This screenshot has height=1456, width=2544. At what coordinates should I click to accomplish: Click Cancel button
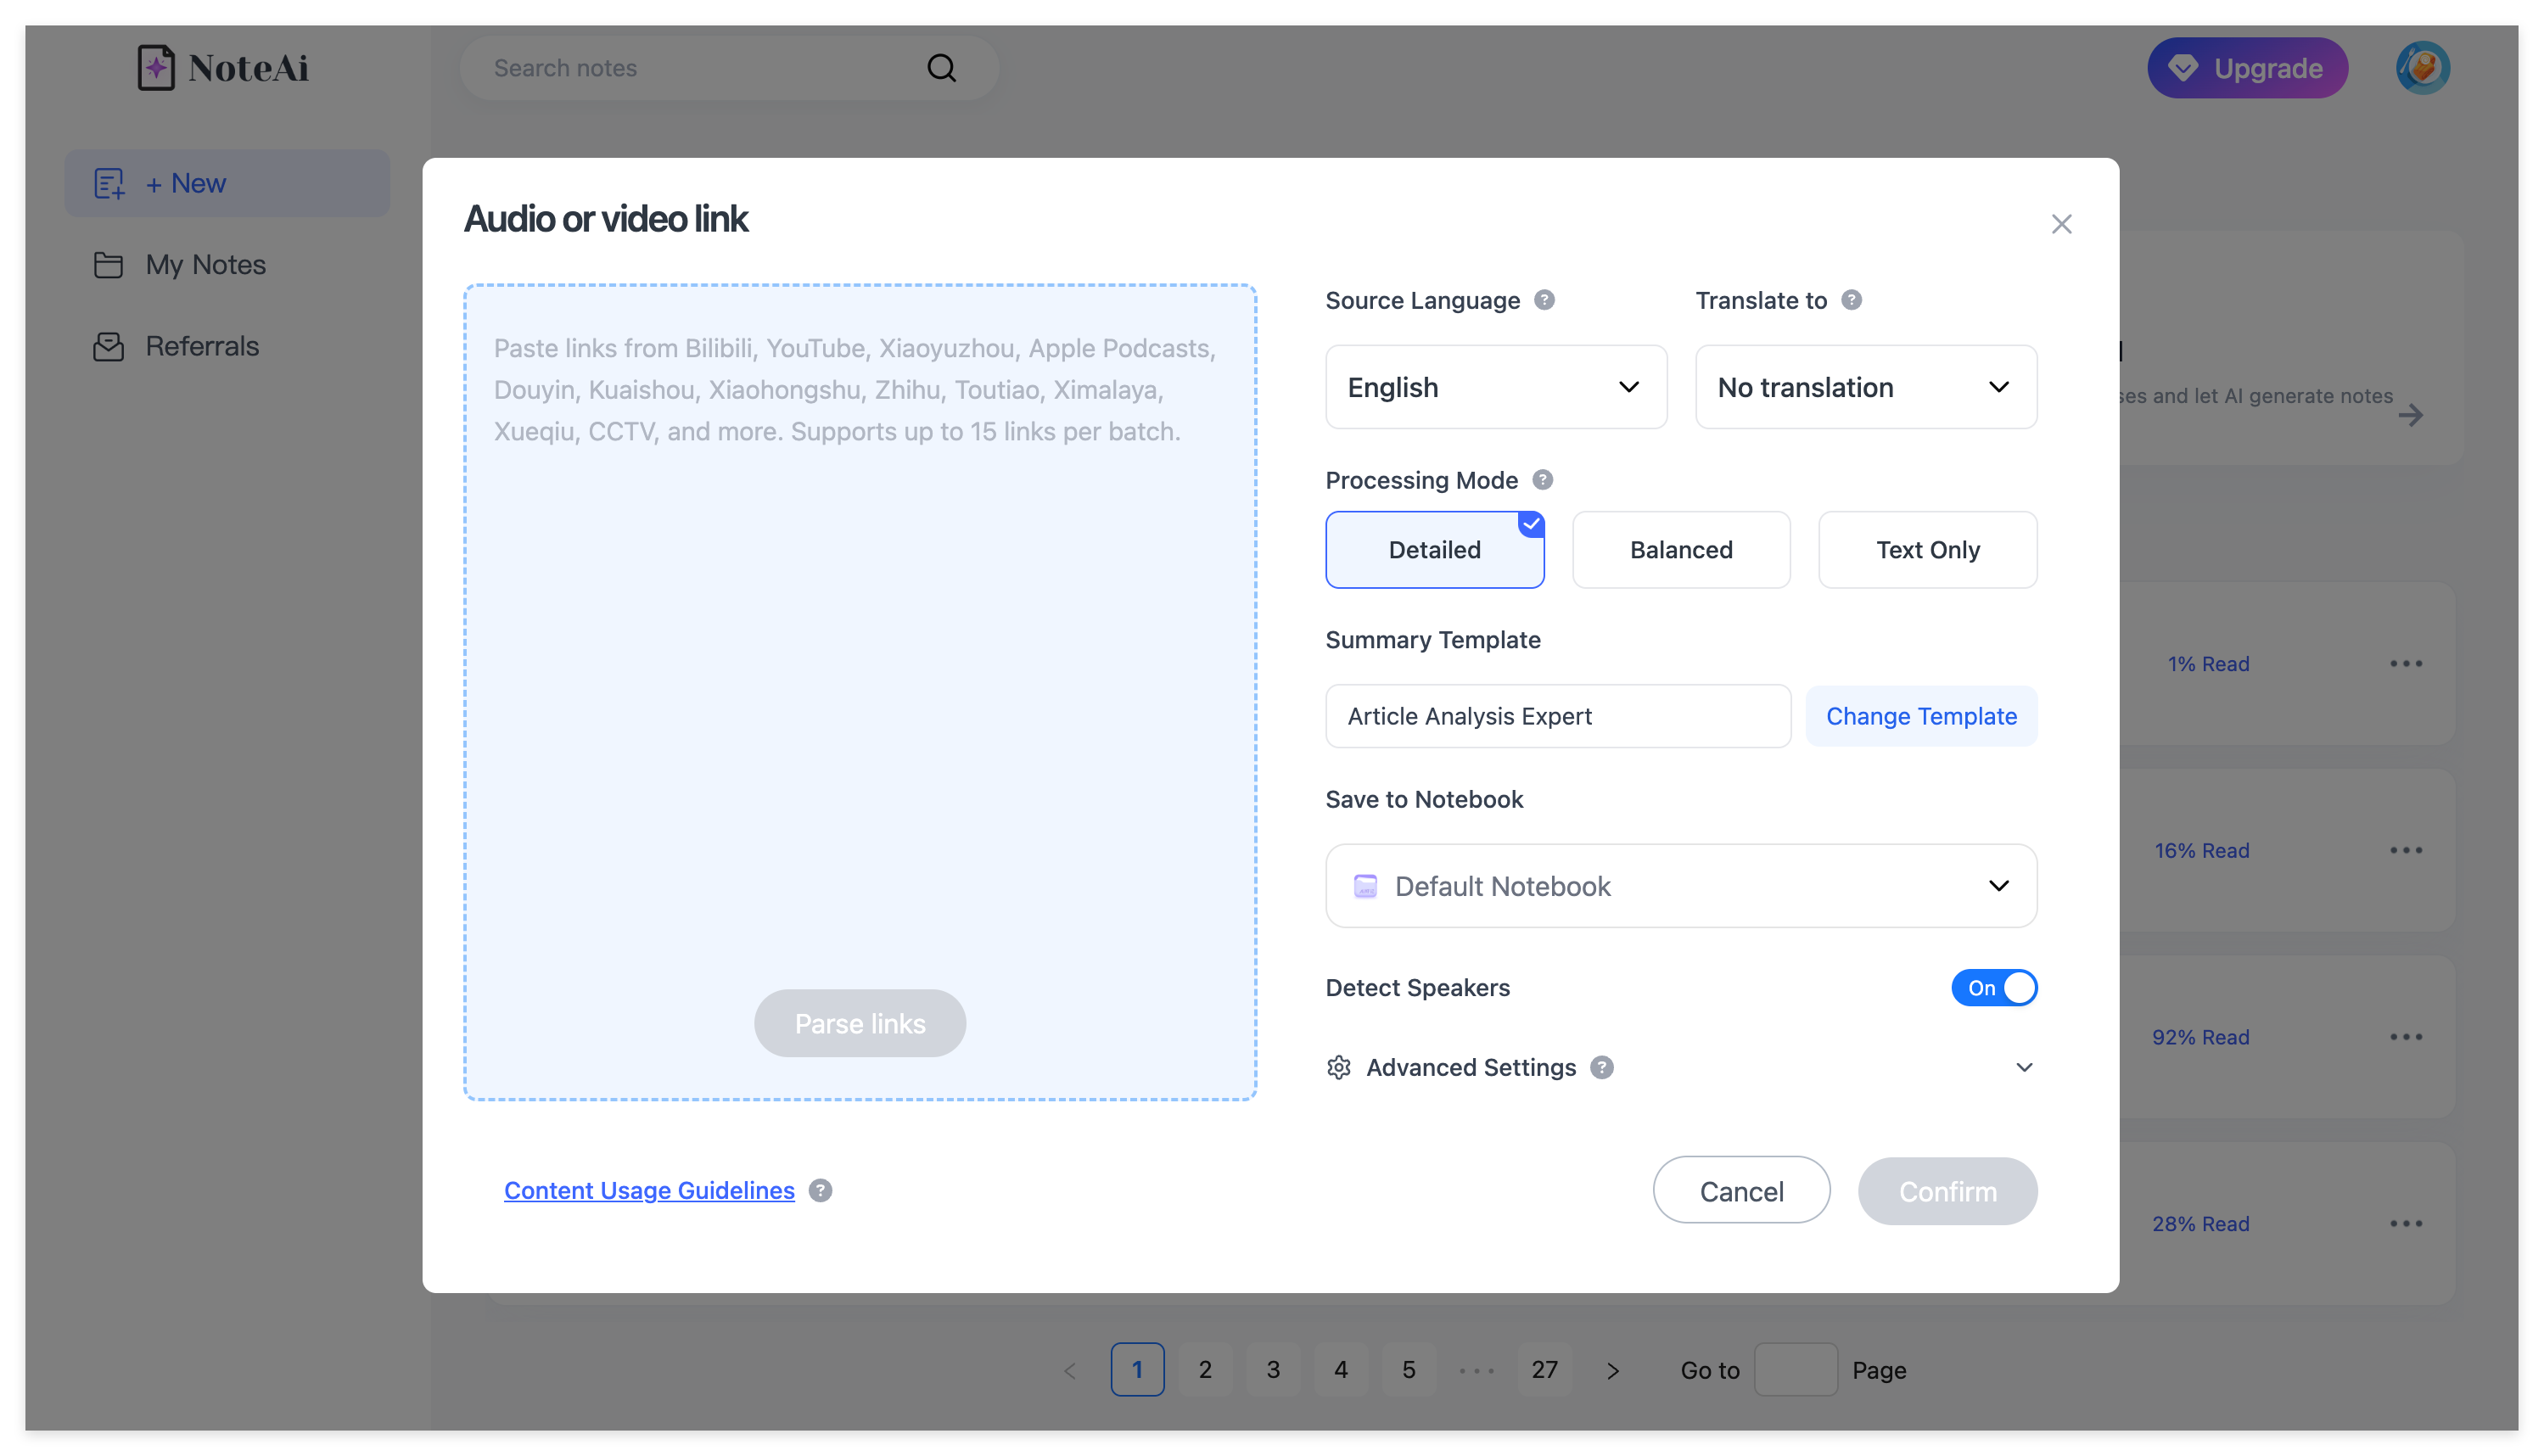pos(1740,1191)
